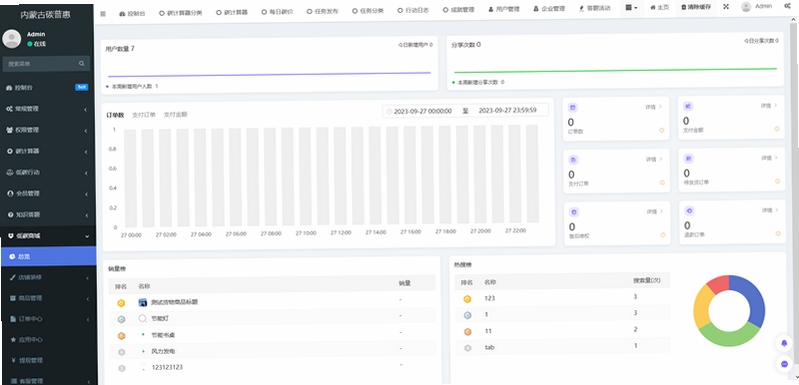Viewport: 799px width, 385px height.
Task: Open the grid dropdown in top bar
Action: (631, 8)
